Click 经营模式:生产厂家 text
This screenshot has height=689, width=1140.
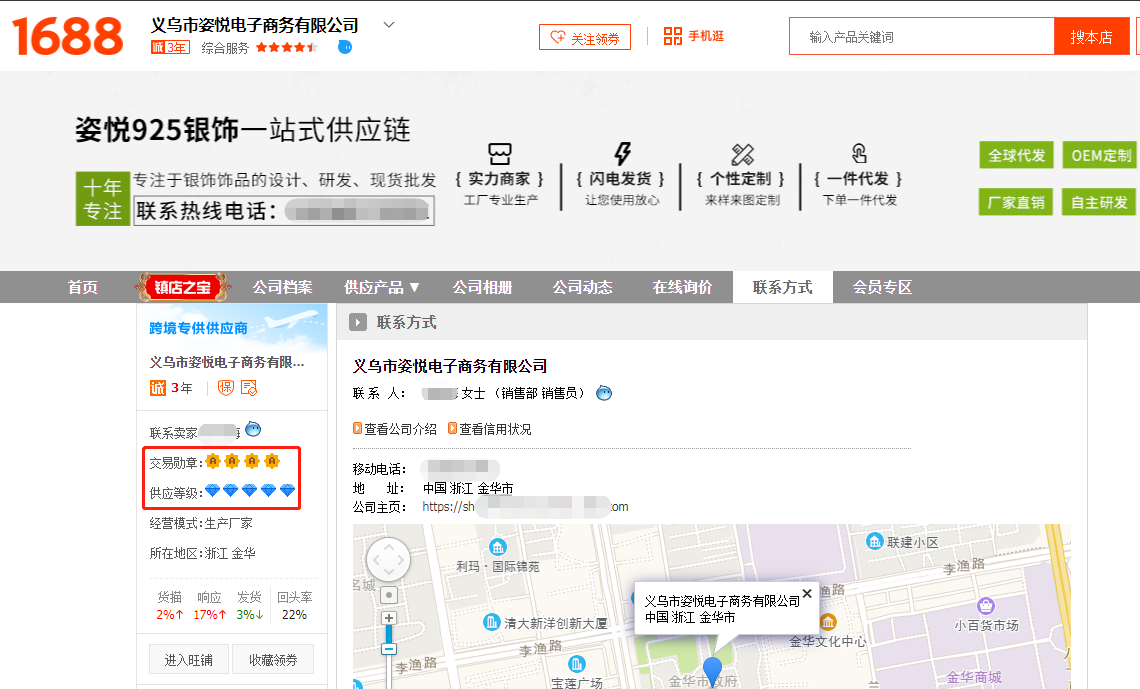tap(201, 523)
